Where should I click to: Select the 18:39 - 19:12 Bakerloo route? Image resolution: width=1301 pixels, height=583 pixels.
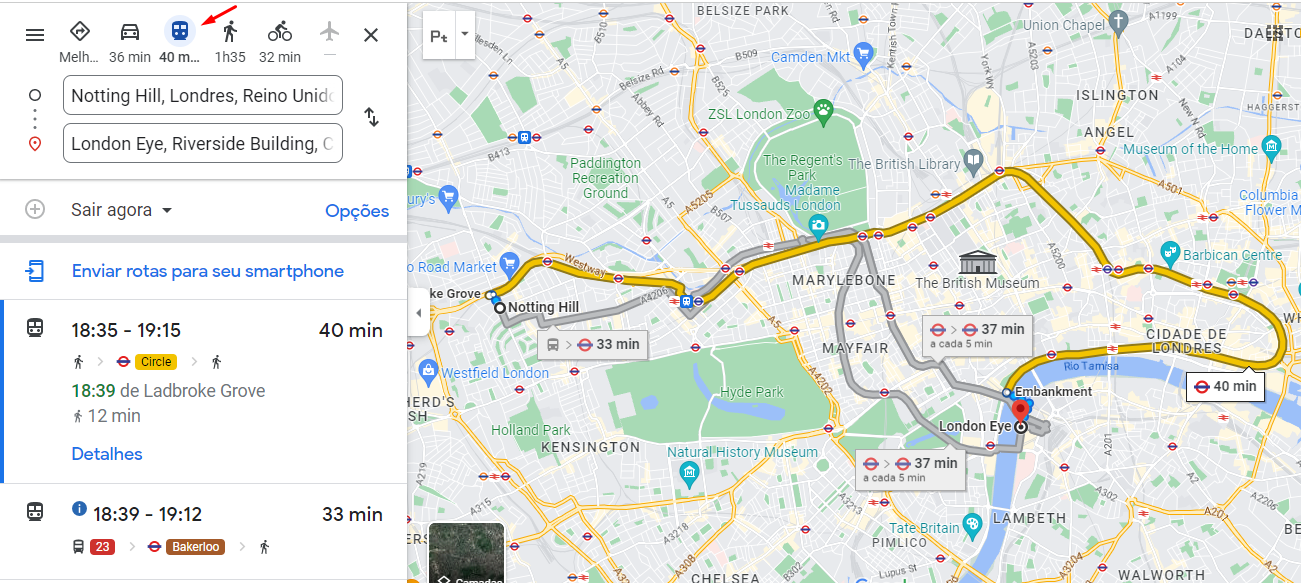point(203,530)
